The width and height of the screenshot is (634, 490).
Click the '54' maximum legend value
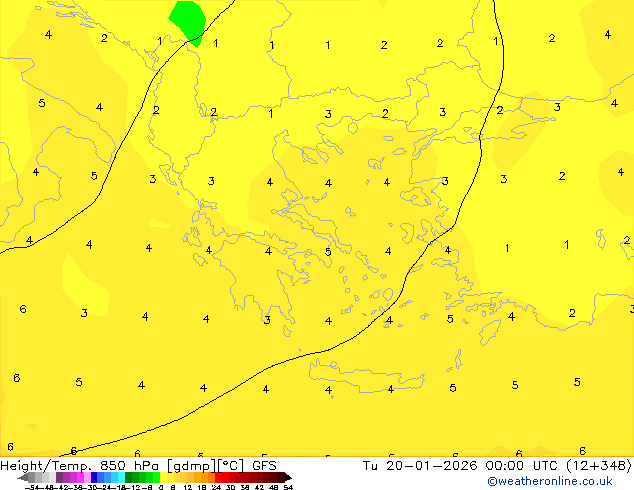pos(288,487)
